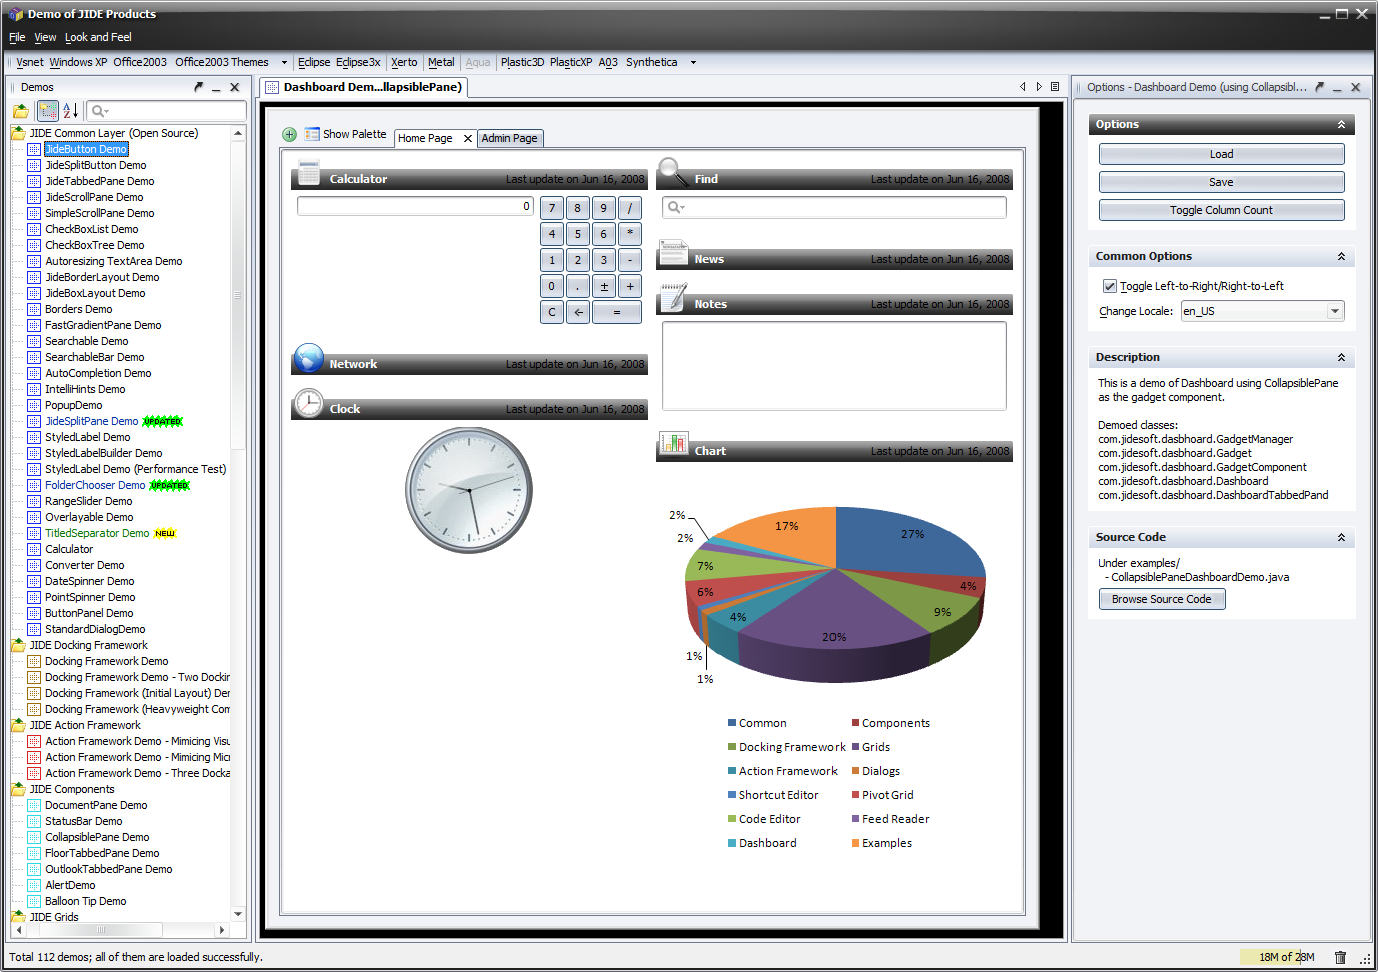Collapse the JIDE Docking Framework tree node
1378x972 pixels.
(x=18, y=645)
